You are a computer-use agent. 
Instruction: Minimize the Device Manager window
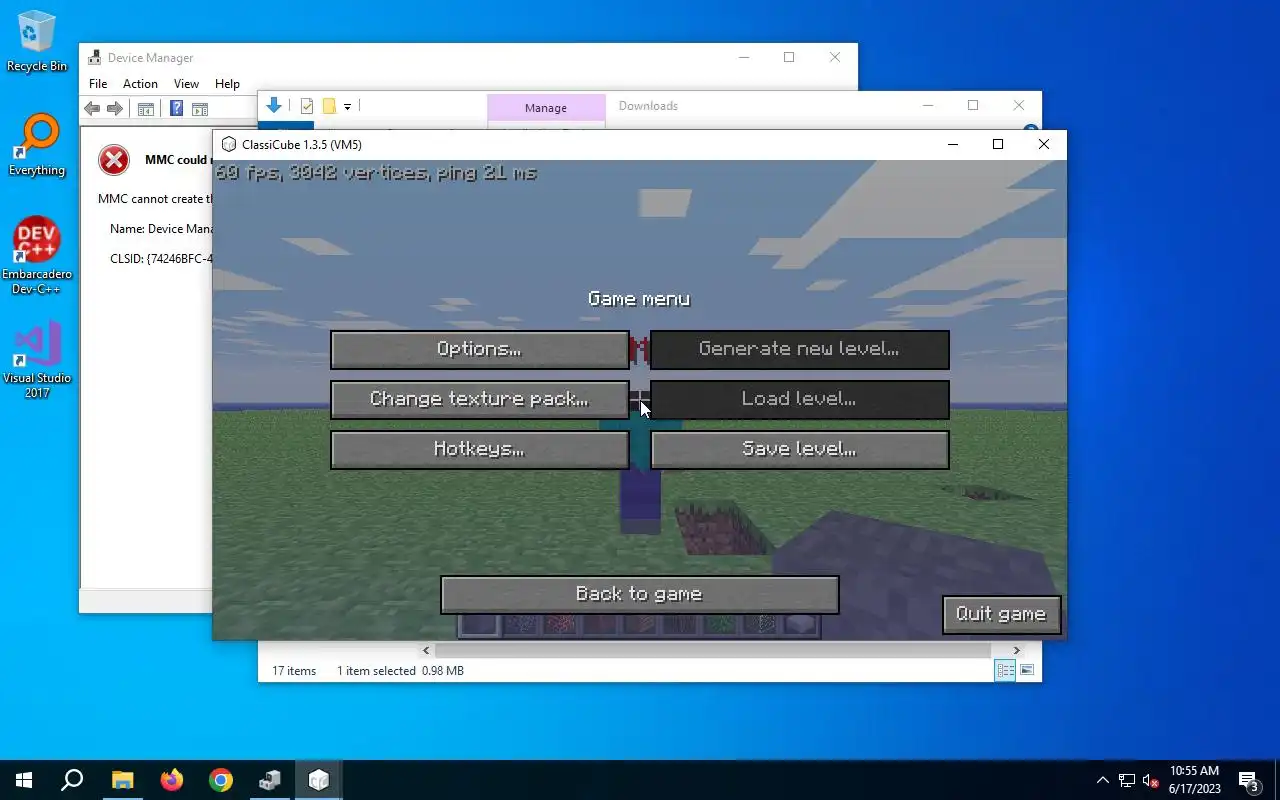pyautogui.click(x=743, y=58)
